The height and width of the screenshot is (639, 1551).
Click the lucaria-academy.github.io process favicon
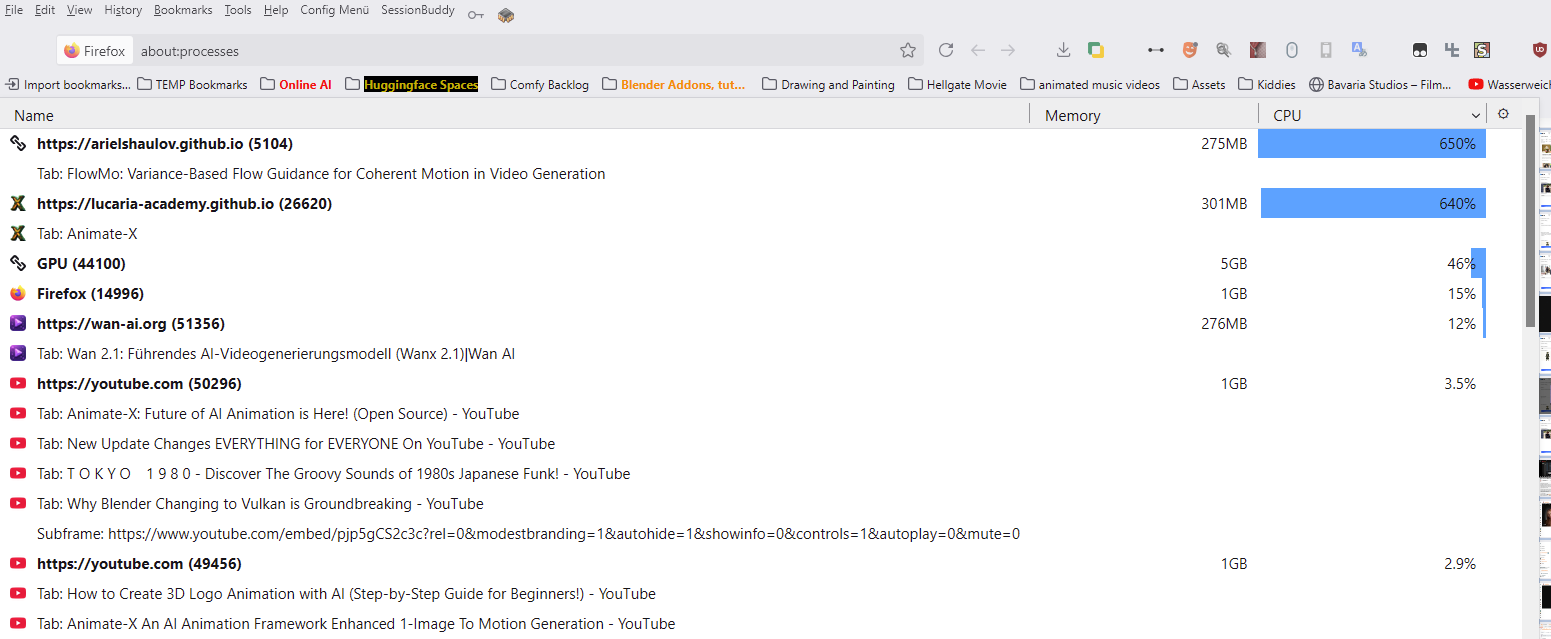18,204
